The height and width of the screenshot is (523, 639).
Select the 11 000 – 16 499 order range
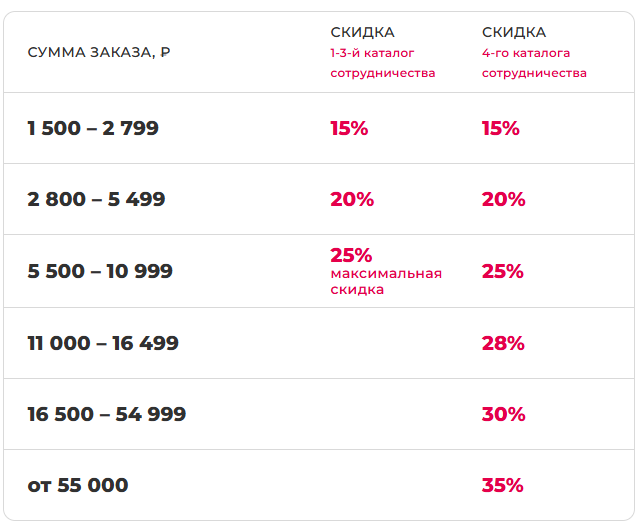103,343
